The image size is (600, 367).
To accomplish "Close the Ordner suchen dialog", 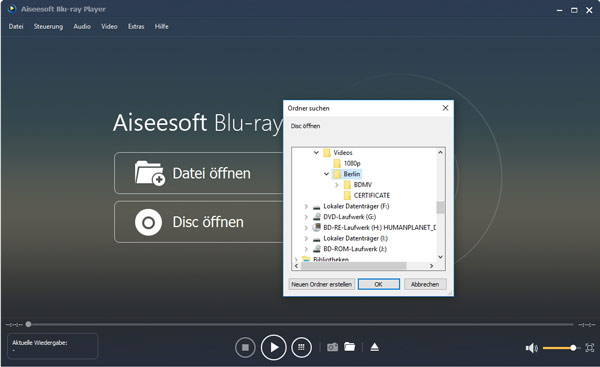I will (x=445, y=108).
